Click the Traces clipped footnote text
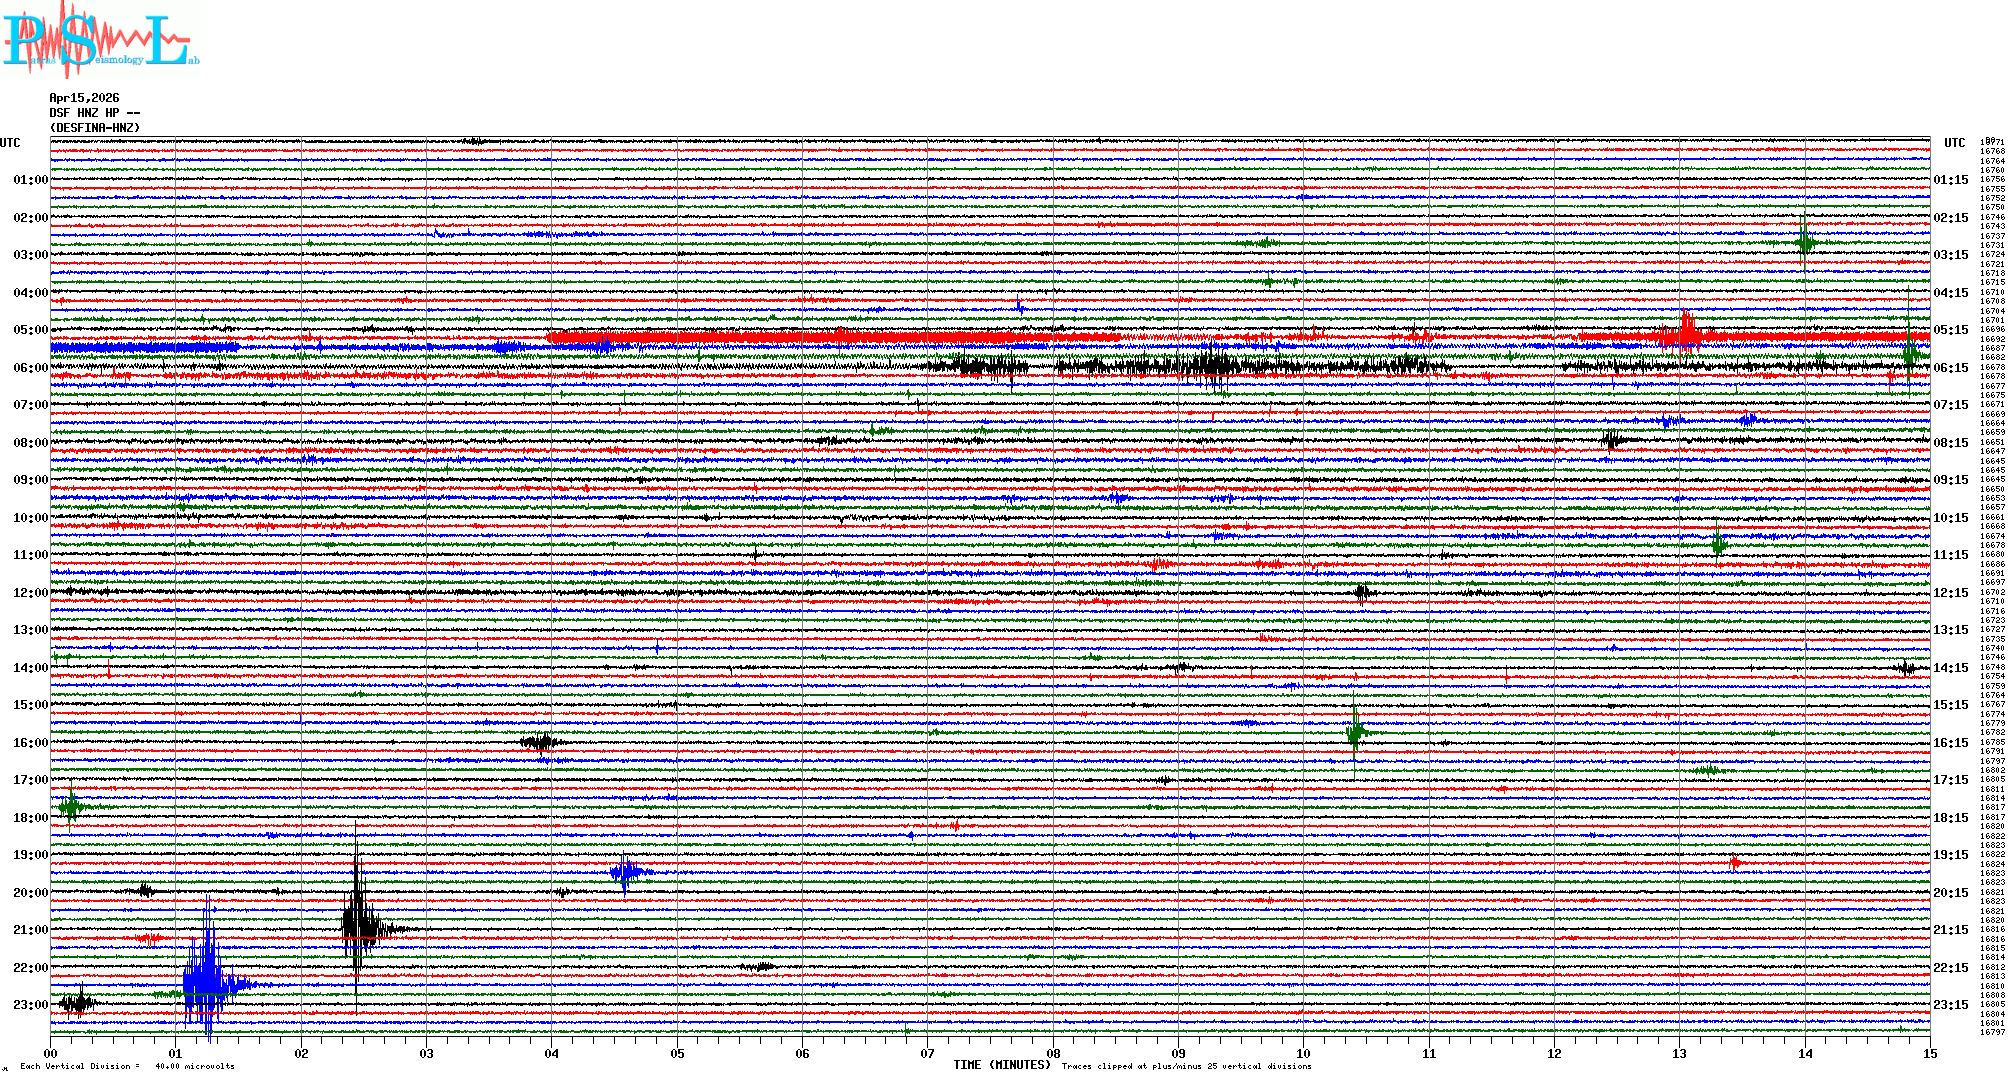Image resolution: width=2010 pixels, height=1080 pixels. (1186, 1066)
